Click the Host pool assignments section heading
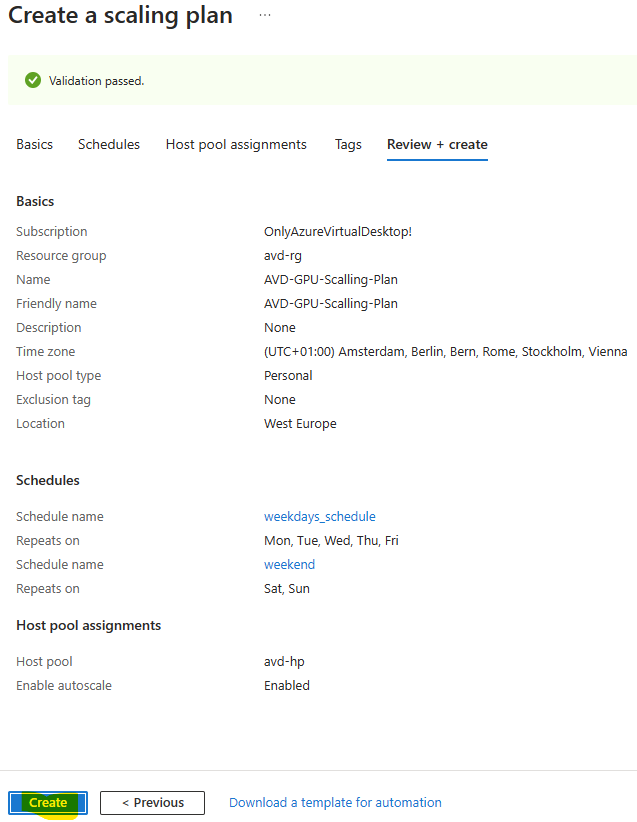Viewport: 637px width, 822px height. pyautogui.click(x=89, y=625)
